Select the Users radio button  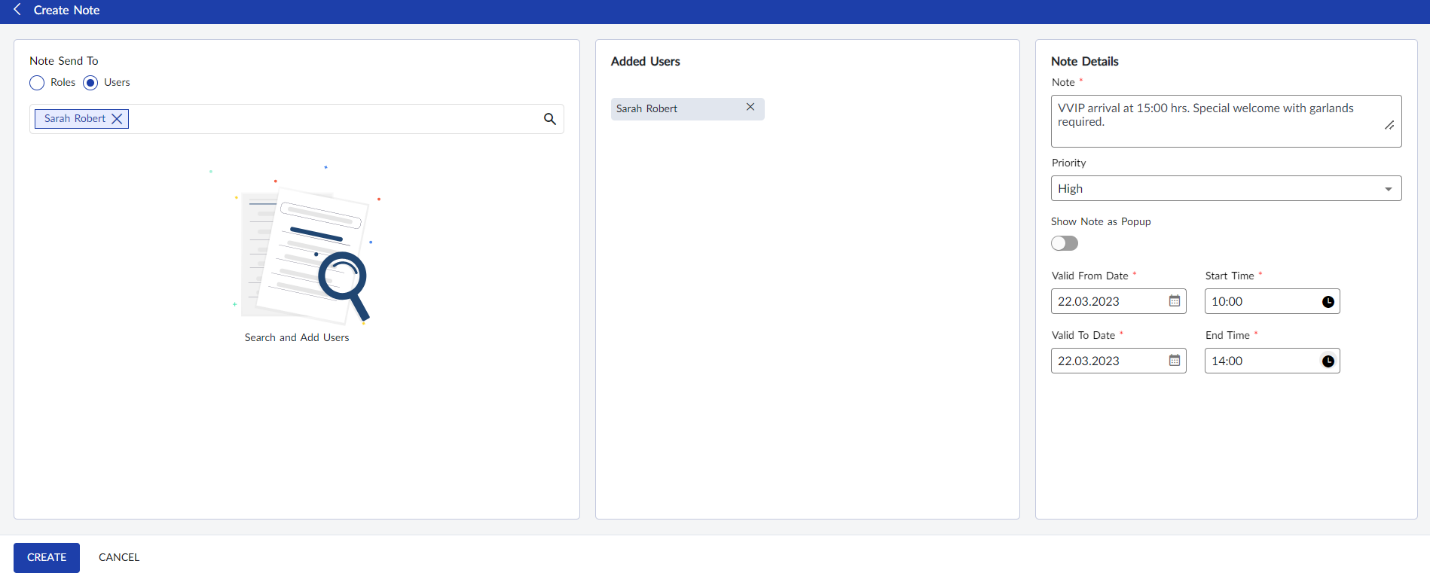(90, 82)
